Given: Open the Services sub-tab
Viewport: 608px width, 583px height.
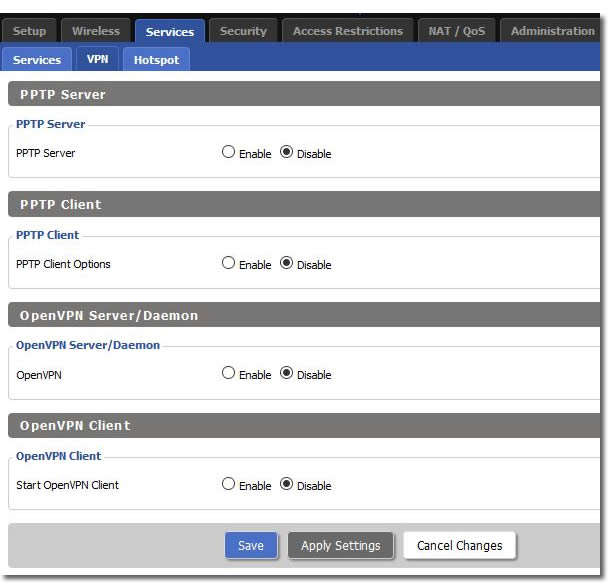Looking at the screenshot, I should tap(37, 60).
